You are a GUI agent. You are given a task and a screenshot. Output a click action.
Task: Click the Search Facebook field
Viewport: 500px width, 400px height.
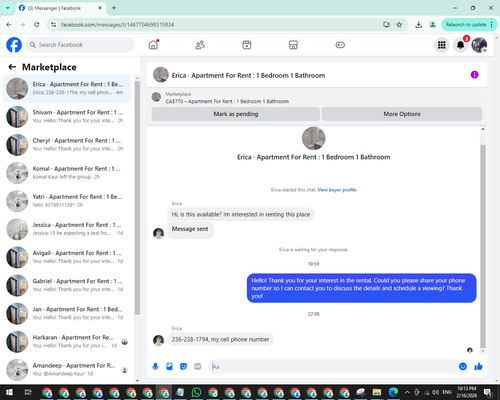pyautogui.click(x=80, y=45)
